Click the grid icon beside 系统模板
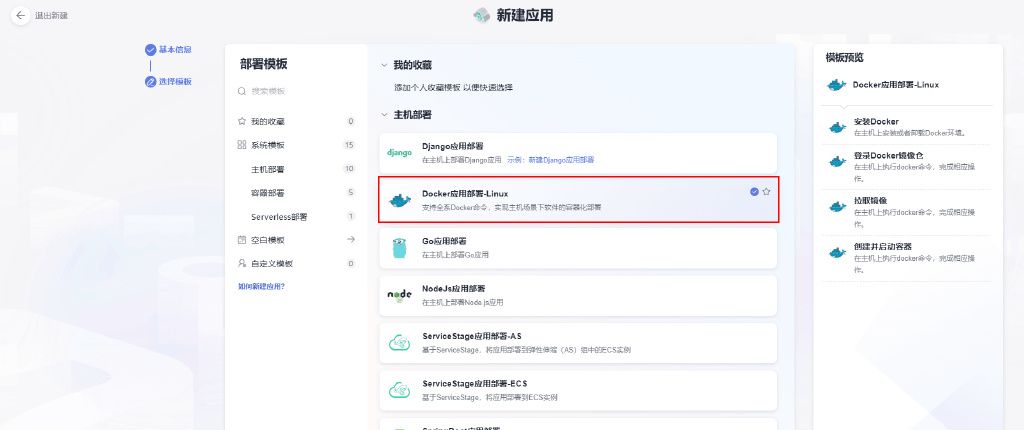Screen dimensions: 1024x430 pos(242,145)
